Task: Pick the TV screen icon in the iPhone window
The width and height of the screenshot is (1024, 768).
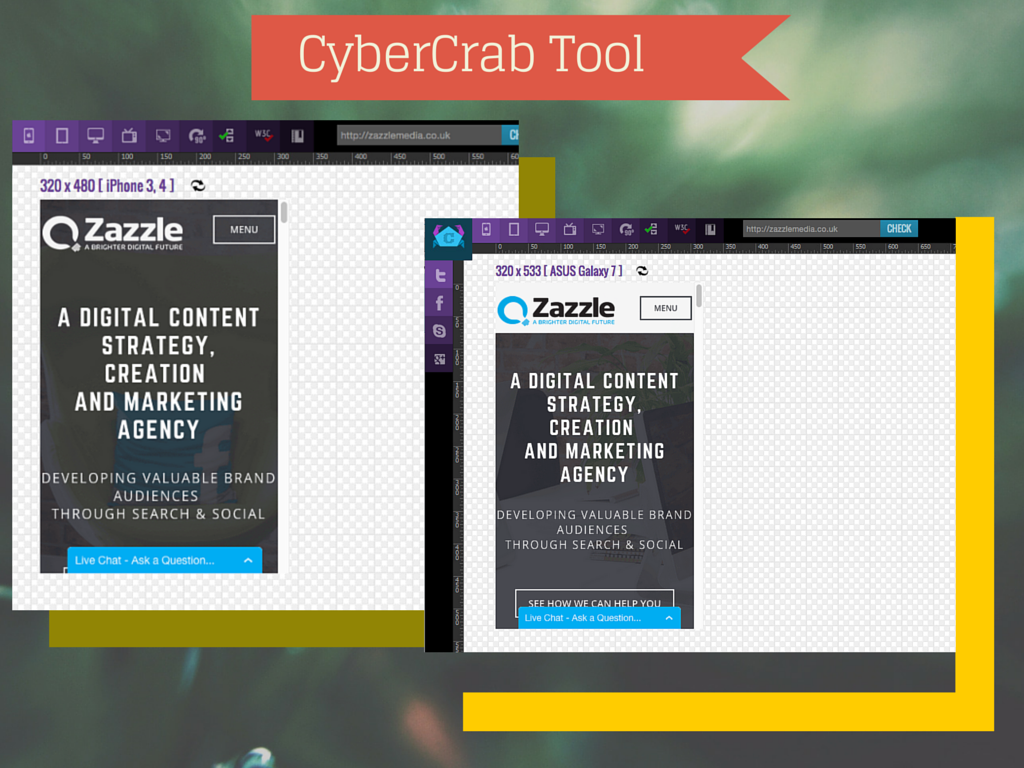Action: click(x=129, y=136)
